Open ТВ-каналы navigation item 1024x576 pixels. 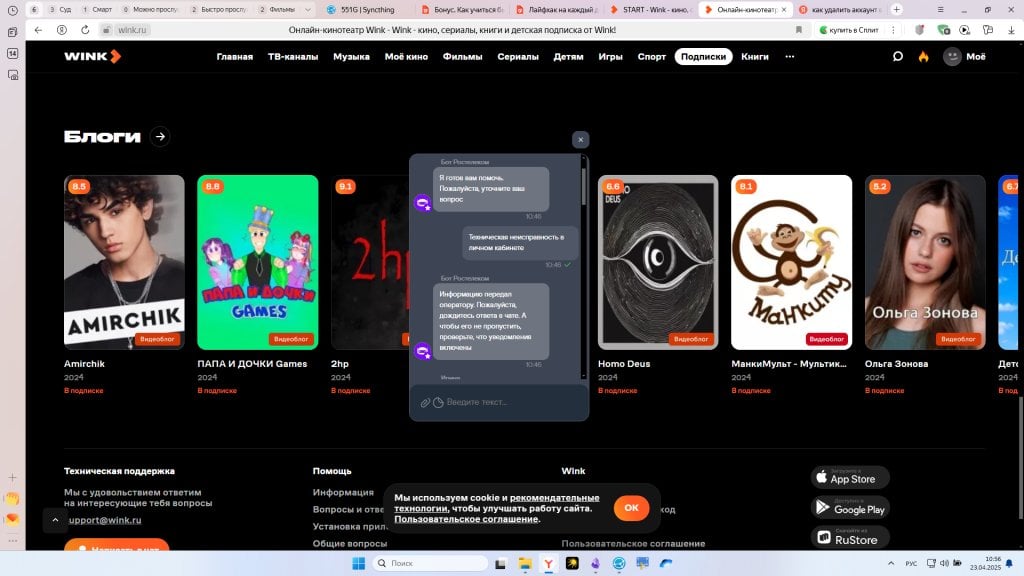[x=293, y=57]
